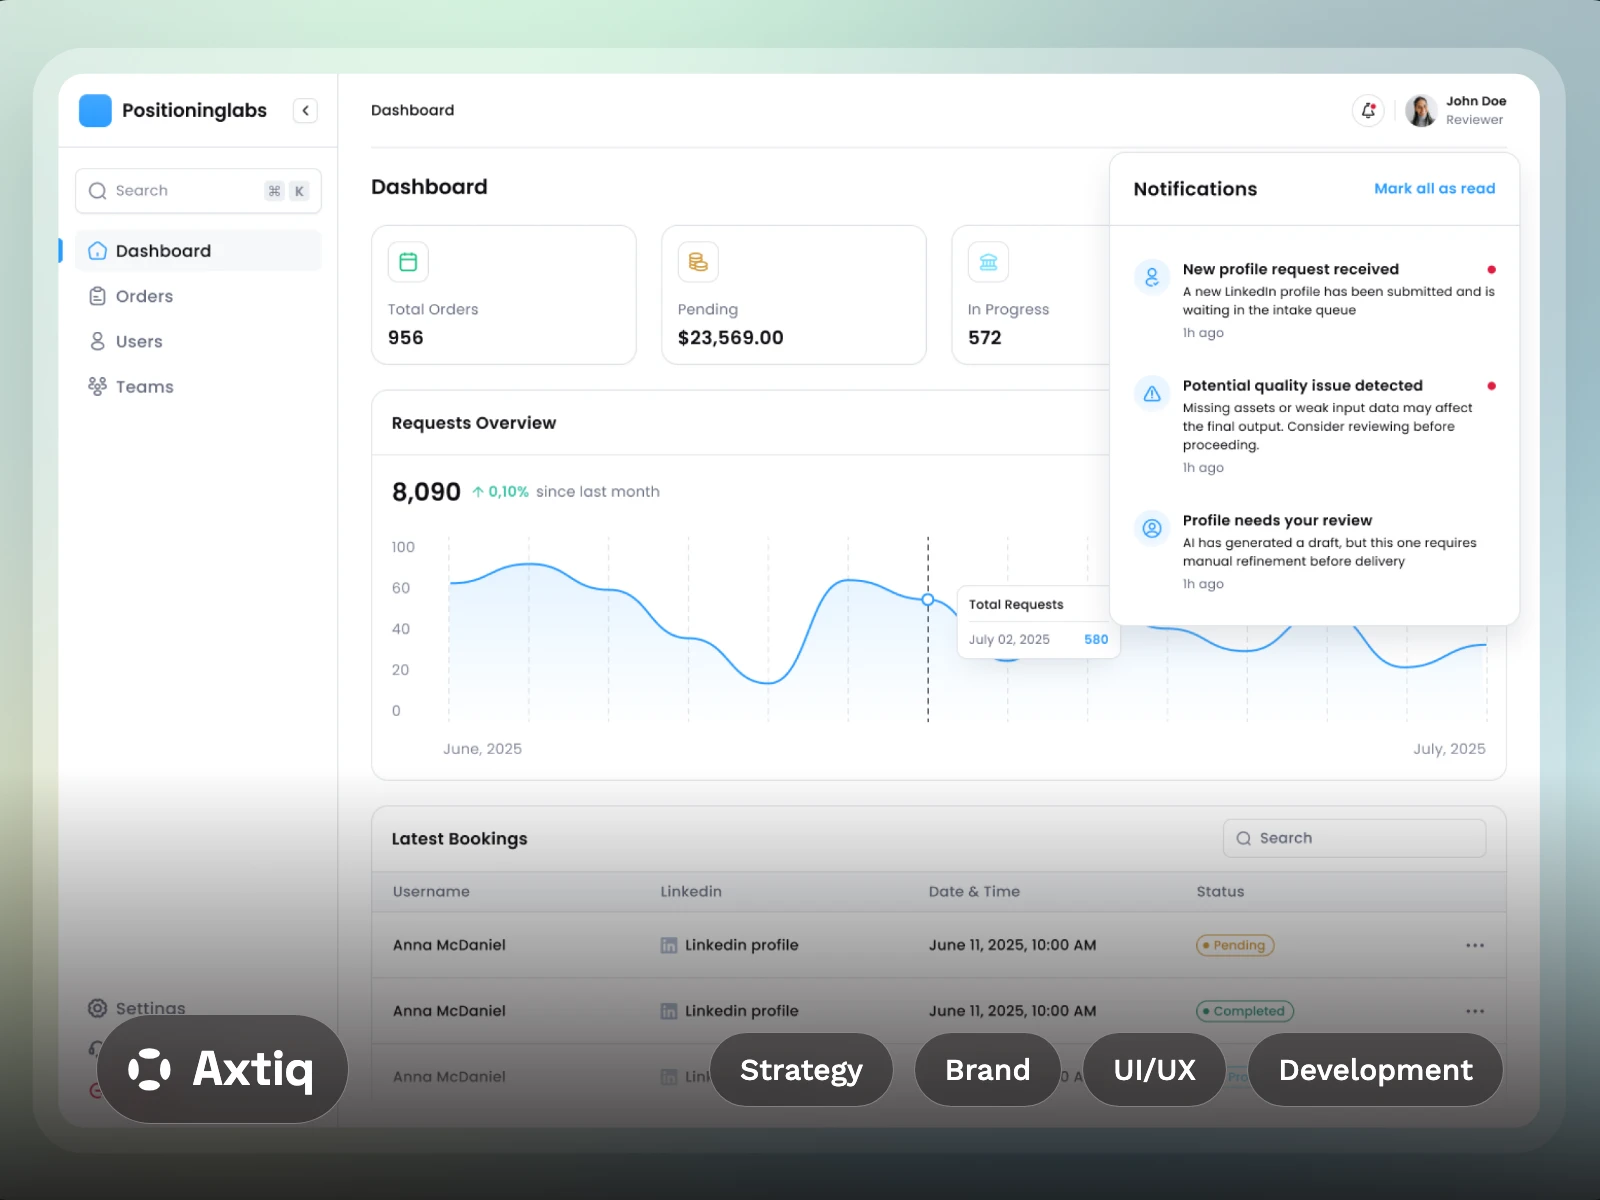Open the more options menu for Completed row

[x=1475, y=1011]
